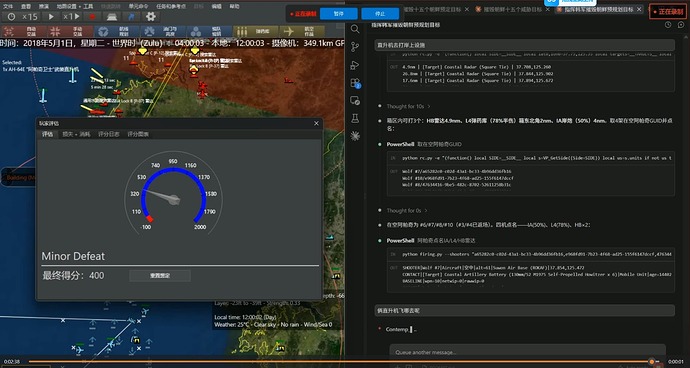Click the blue arrow icon in simulation toolbar
The height and width of the screenshot is (368, 690).
132,17
